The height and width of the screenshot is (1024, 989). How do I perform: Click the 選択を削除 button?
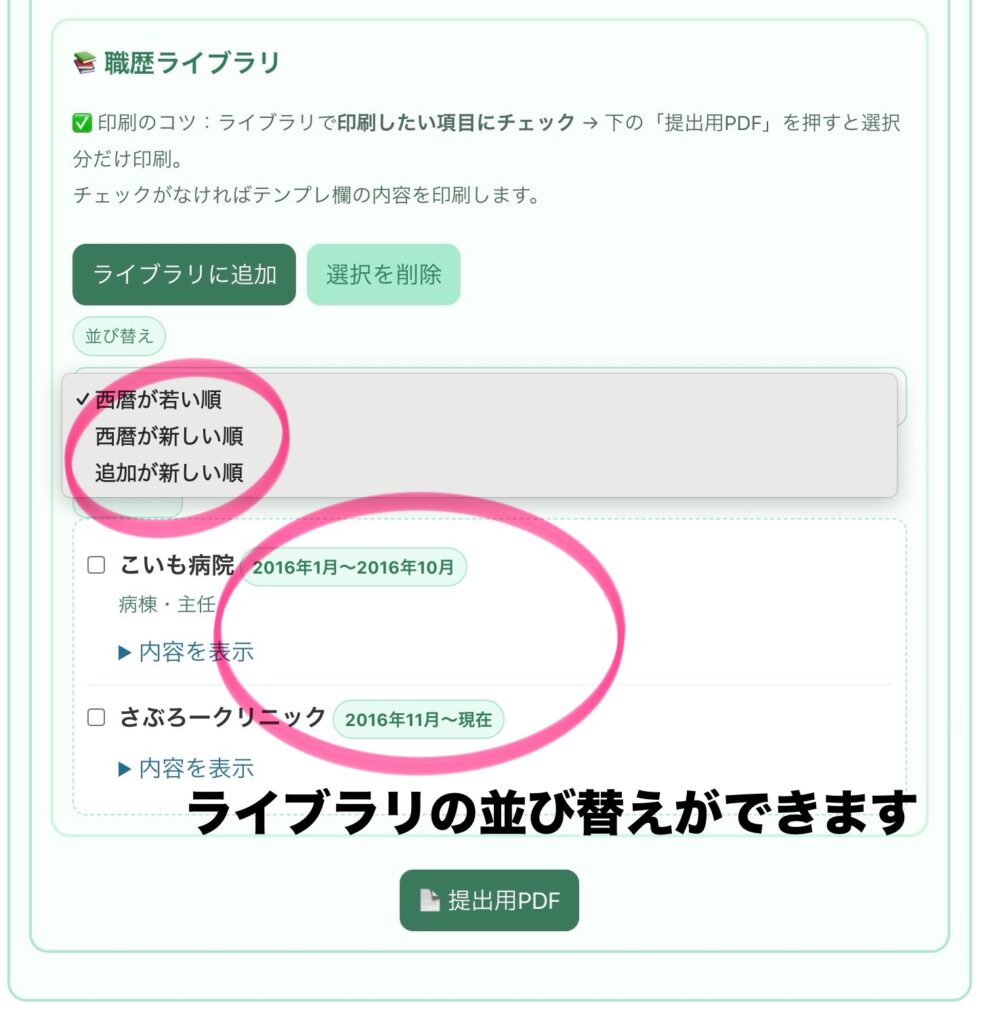tap(383, 274)
